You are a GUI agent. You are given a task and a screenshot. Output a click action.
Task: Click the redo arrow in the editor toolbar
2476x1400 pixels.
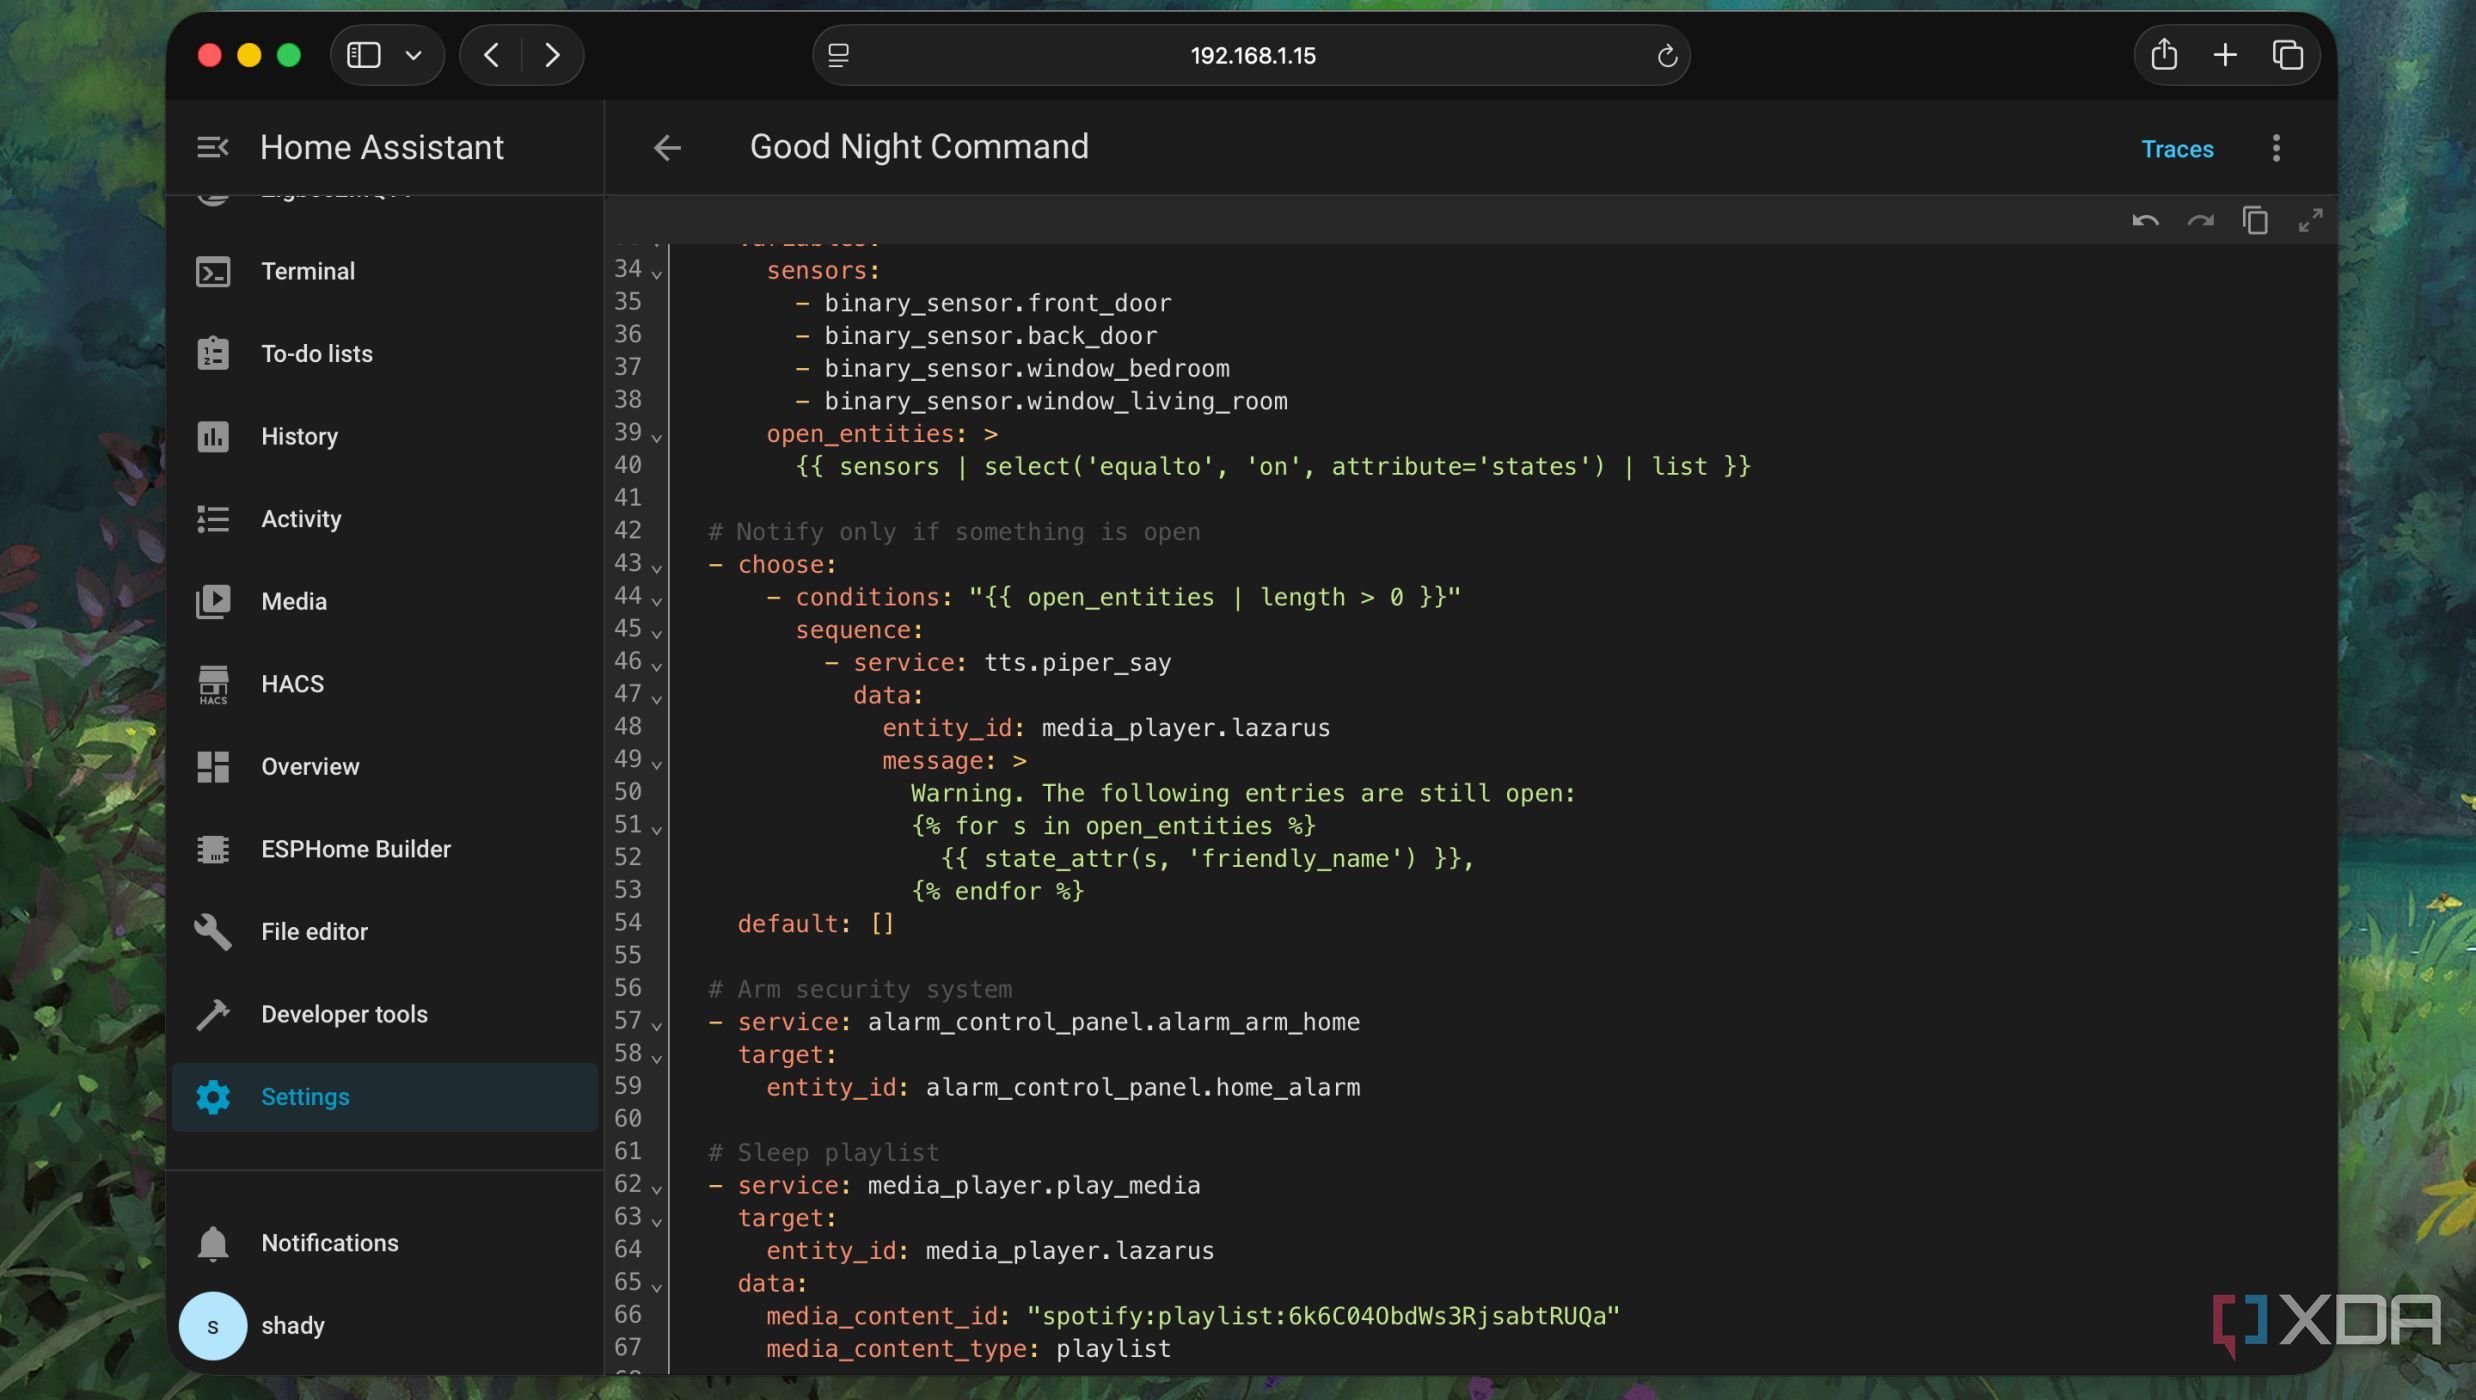click(2200, 221)
